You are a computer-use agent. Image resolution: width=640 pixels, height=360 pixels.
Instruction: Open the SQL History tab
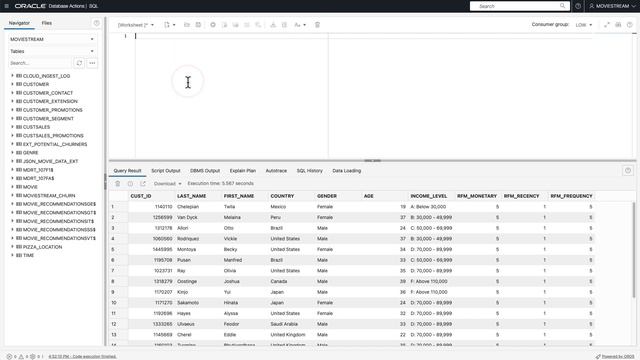point(309,171)
